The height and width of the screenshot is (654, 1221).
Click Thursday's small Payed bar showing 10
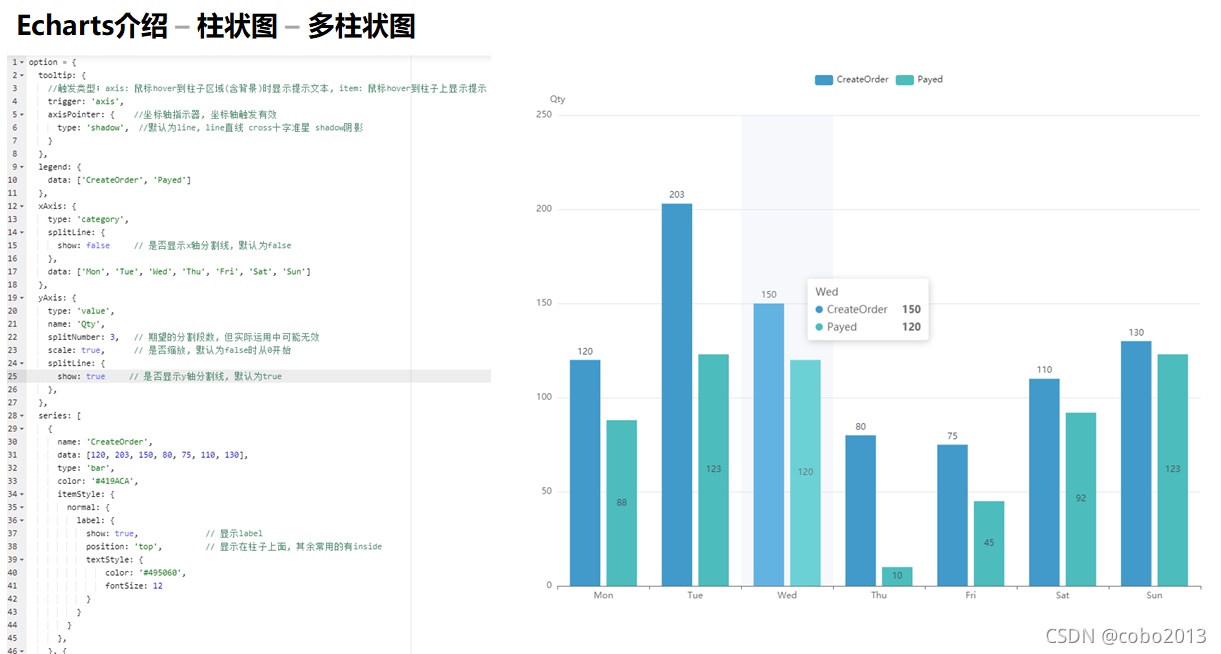tap(897, 577)
